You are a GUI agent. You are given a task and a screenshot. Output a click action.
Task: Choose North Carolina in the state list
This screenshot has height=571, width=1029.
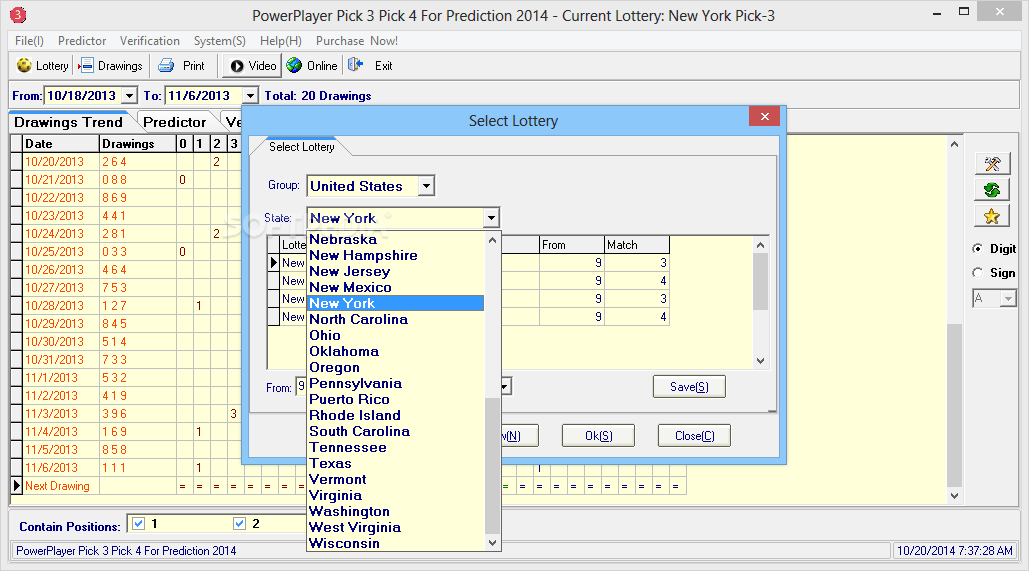pos(396,319)
